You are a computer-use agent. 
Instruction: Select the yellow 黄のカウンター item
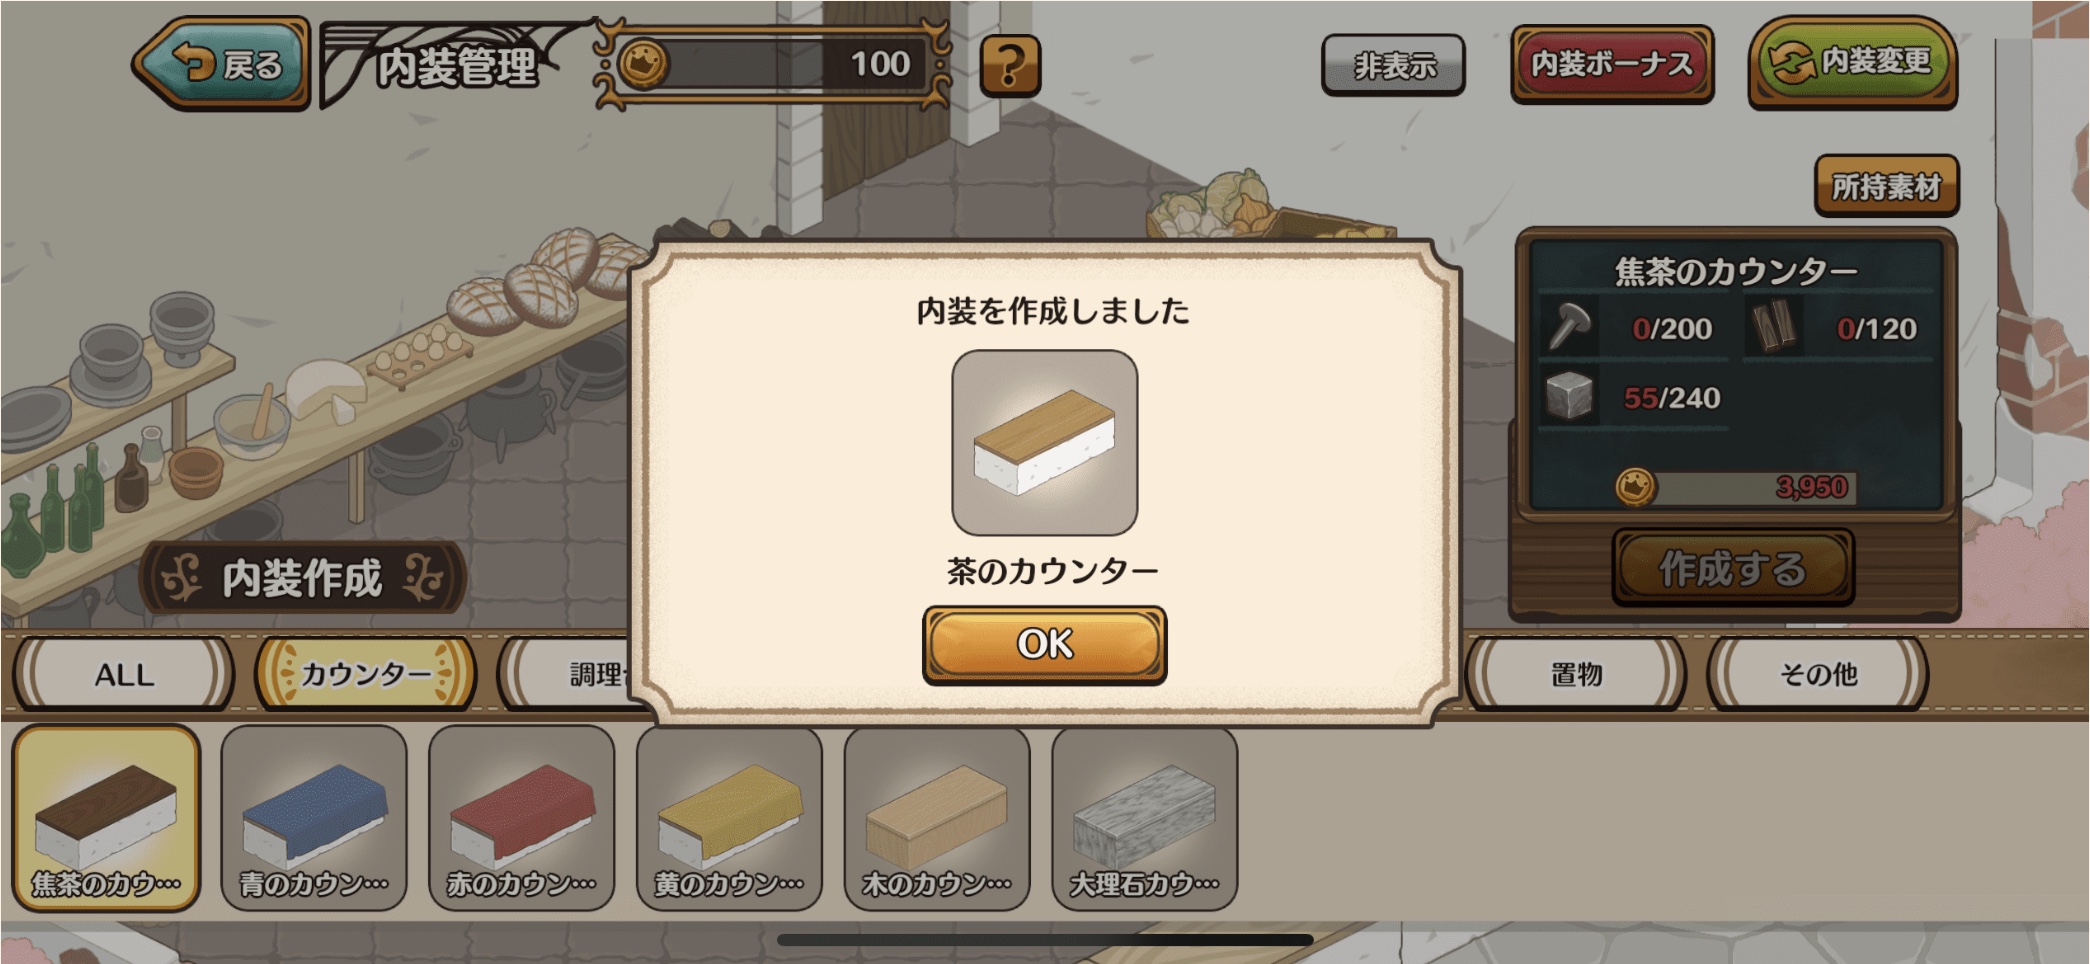(x=729, y=818)
